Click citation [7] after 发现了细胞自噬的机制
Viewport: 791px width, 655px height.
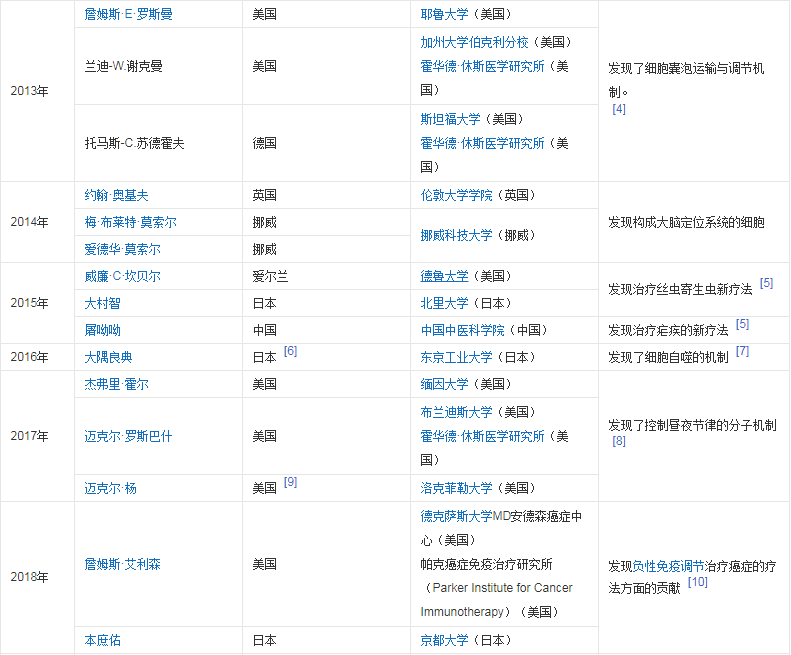(x=742, y=351)
